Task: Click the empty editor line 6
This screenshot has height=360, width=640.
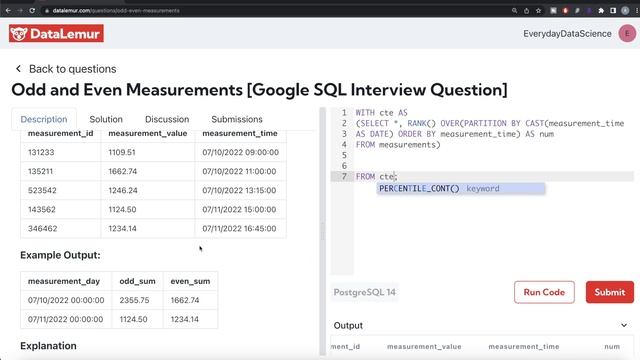Action: click(494, 166)
